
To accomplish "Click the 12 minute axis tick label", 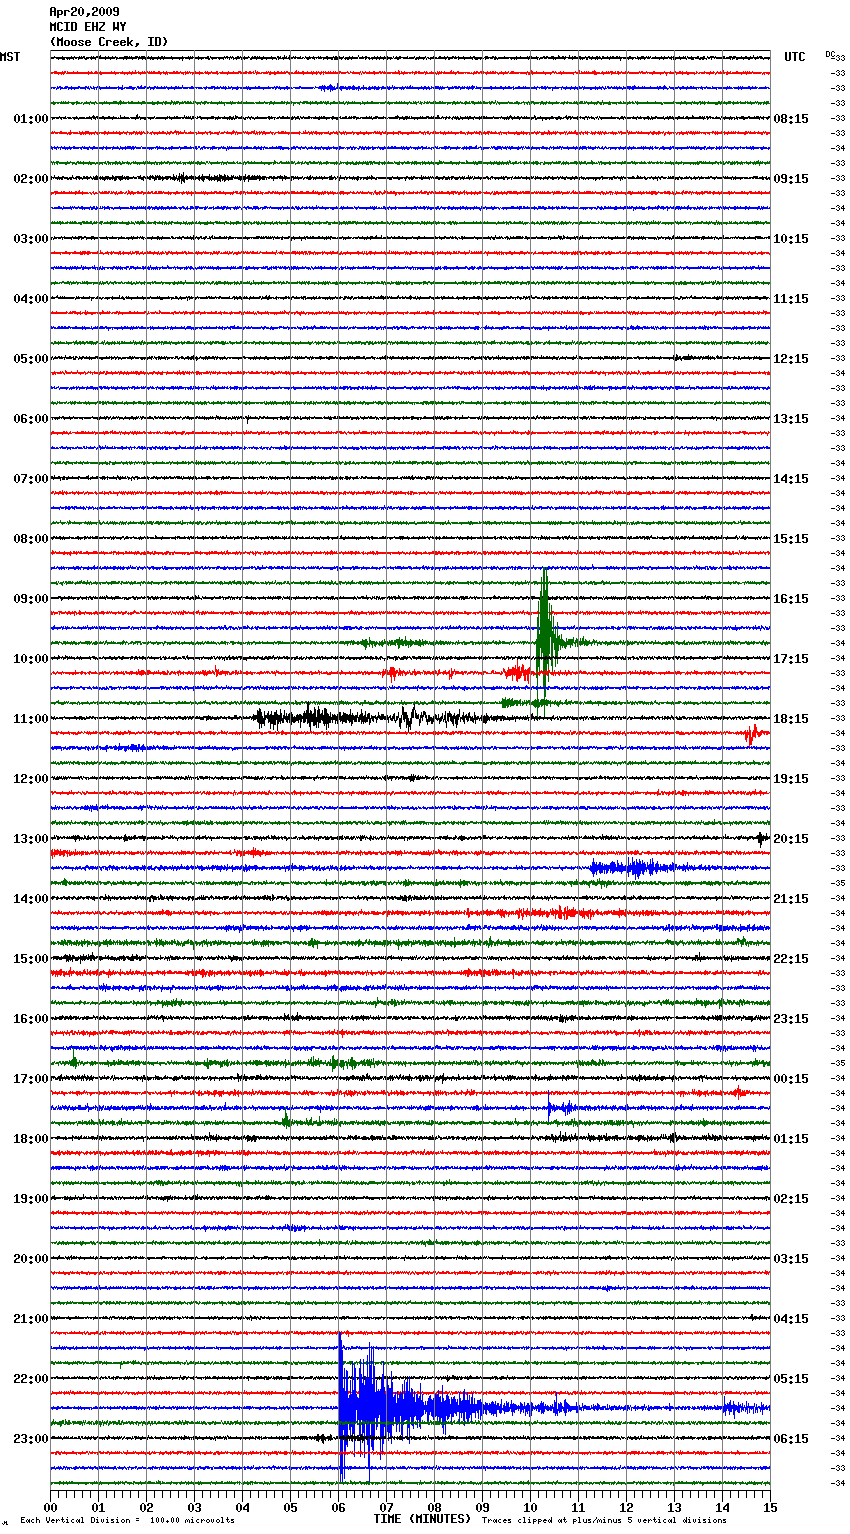I will [x=626, y=1508].
